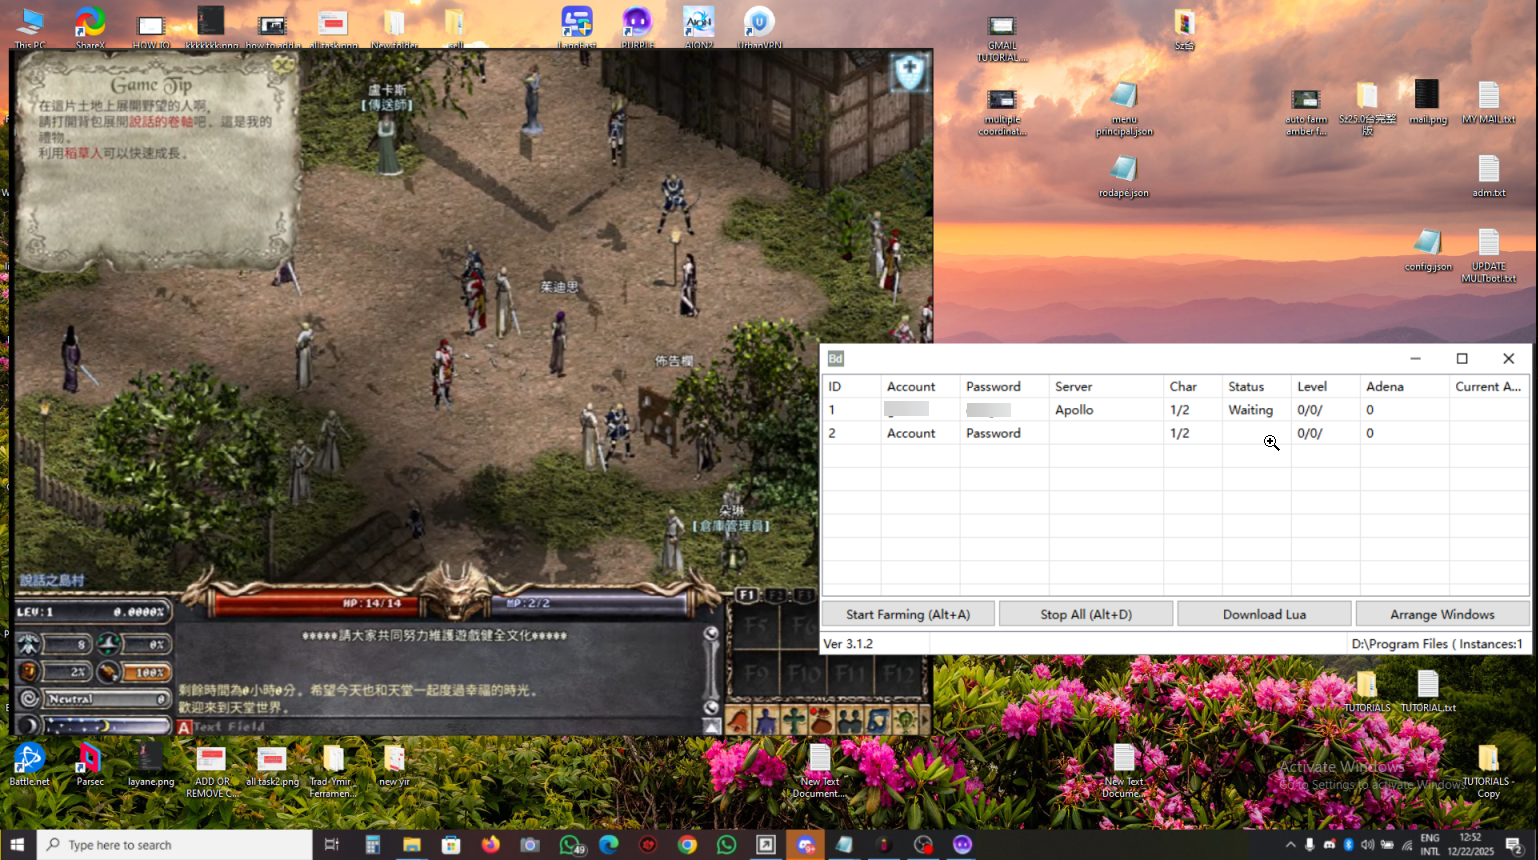Click the Download Lua button

[1264, 613]
